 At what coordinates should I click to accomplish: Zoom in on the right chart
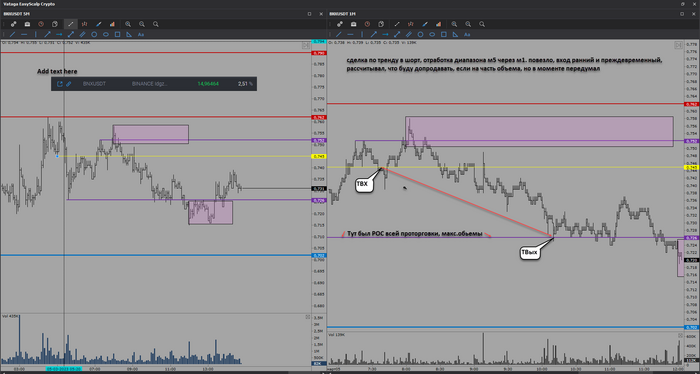(x=454, y=24)
